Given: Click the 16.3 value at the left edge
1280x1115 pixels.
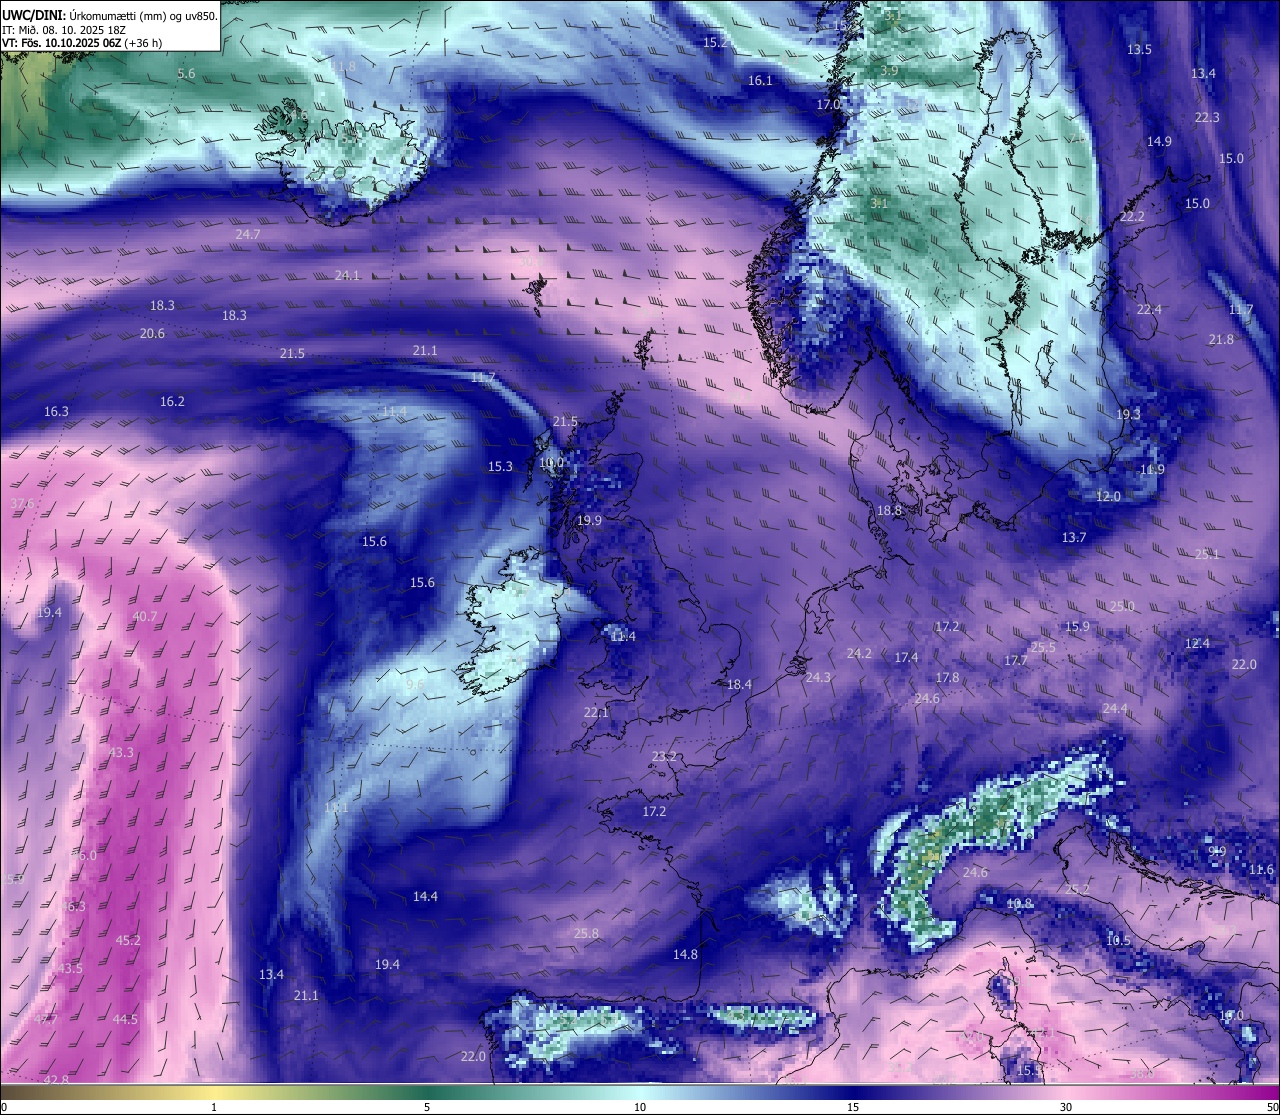Looking at the screenshot, I should (56, 412).
